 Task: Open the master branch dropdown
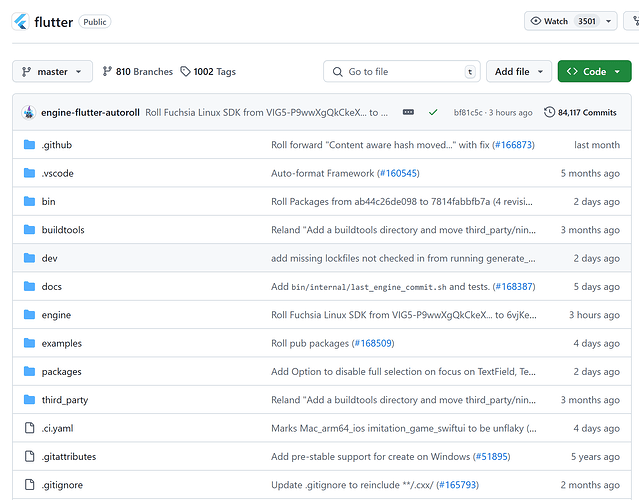coord(52,71)
